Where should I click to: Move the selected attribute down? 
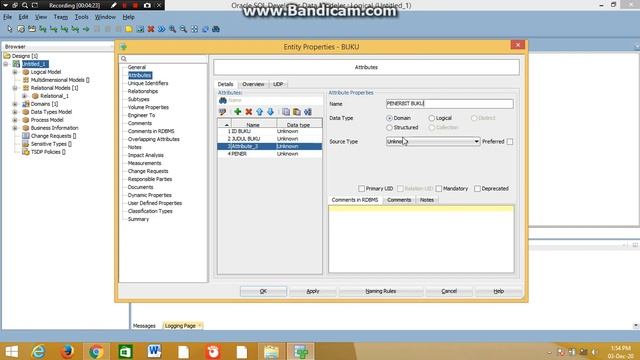[x=270, y=111]
